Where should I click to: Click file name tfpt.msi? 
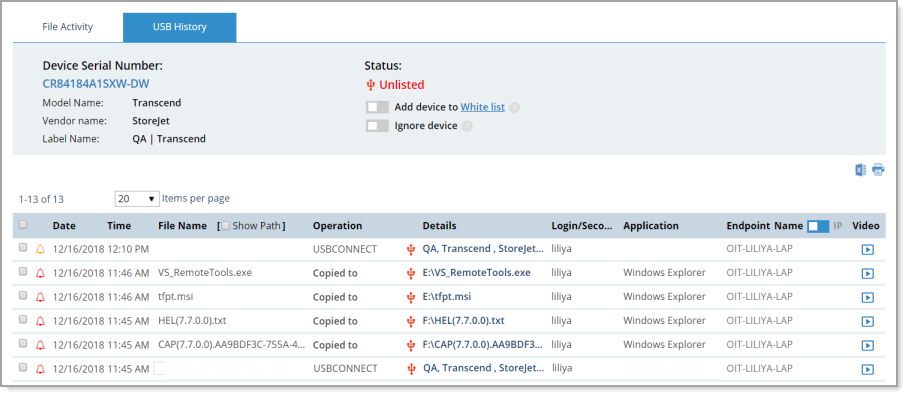click(175, 296)
